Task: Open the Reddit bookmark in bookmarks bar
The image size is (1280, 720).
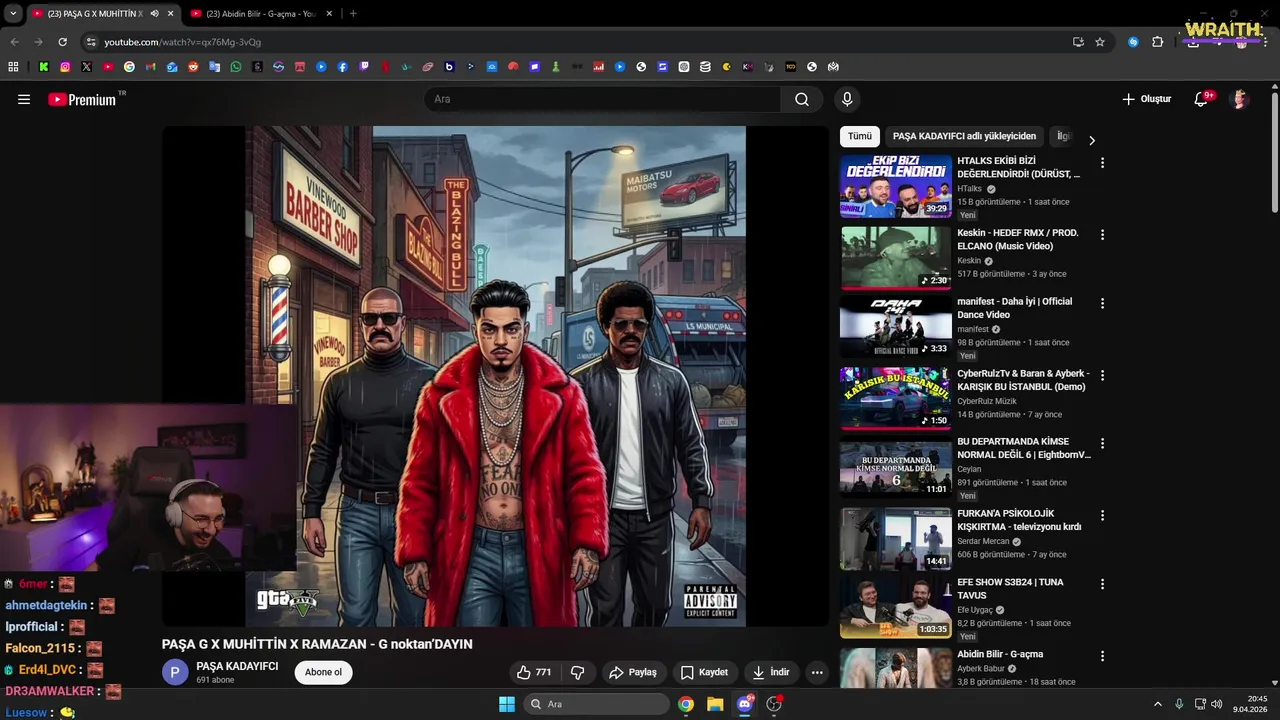Action: 193,67
